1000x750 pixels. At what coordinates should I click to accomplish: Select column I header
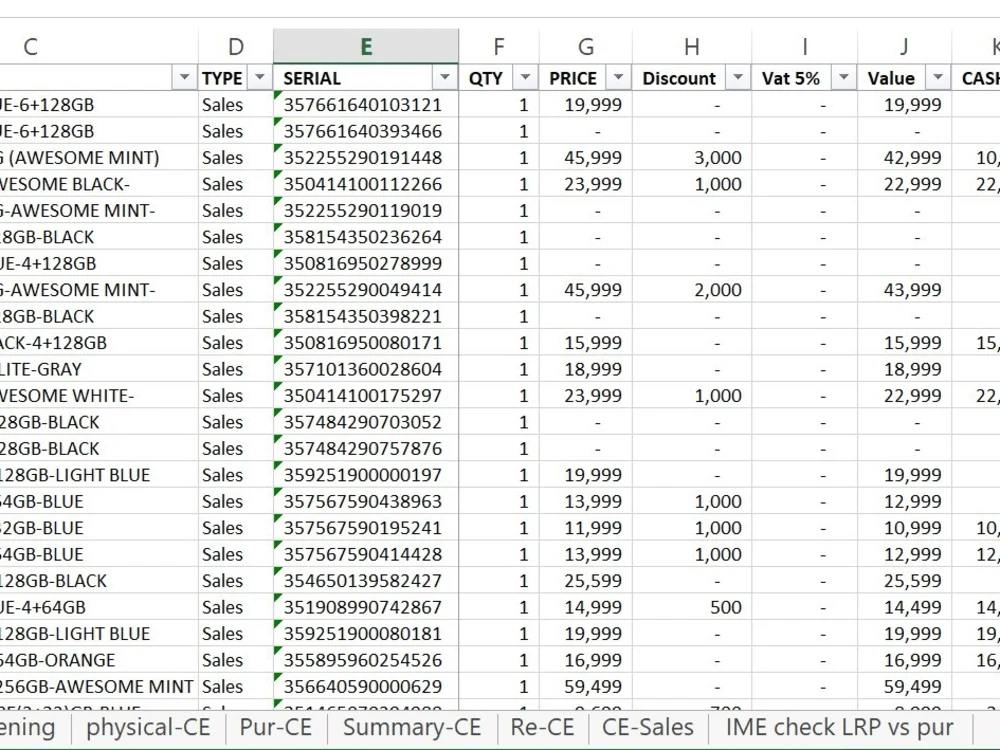tap(804, 47)
